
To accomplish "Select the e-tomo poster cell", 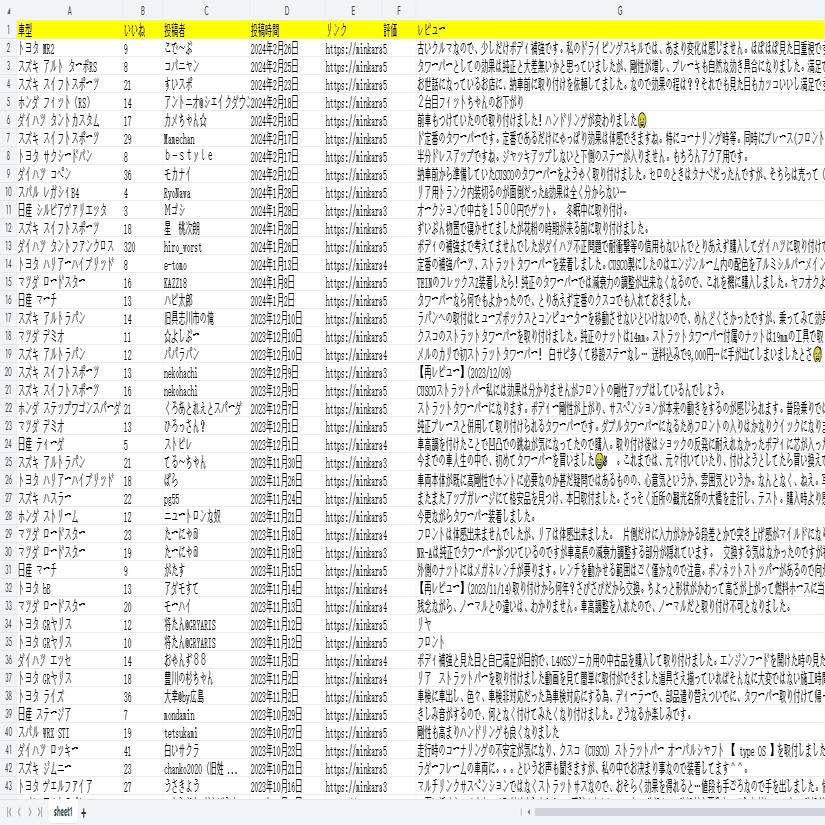I will coord(206,264).
